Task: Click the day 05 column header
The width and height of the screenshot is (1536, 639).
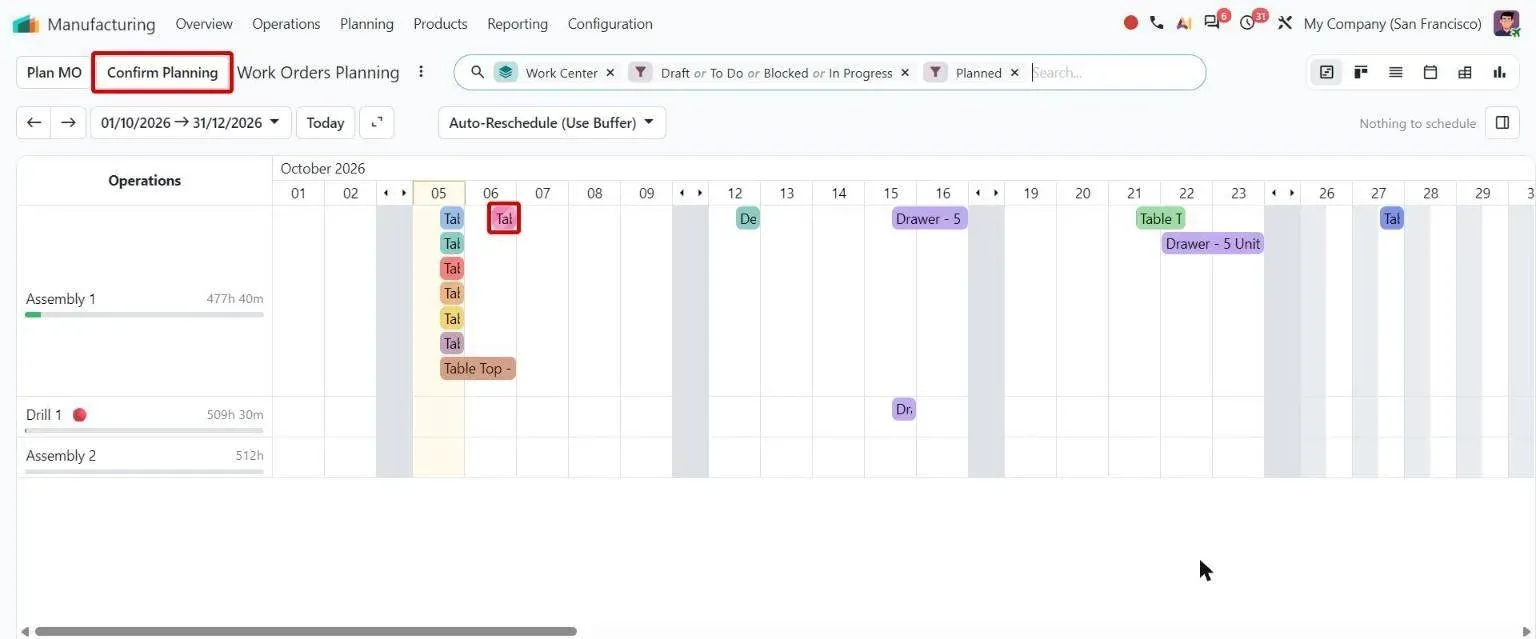Action: click(x=439, y=193)
